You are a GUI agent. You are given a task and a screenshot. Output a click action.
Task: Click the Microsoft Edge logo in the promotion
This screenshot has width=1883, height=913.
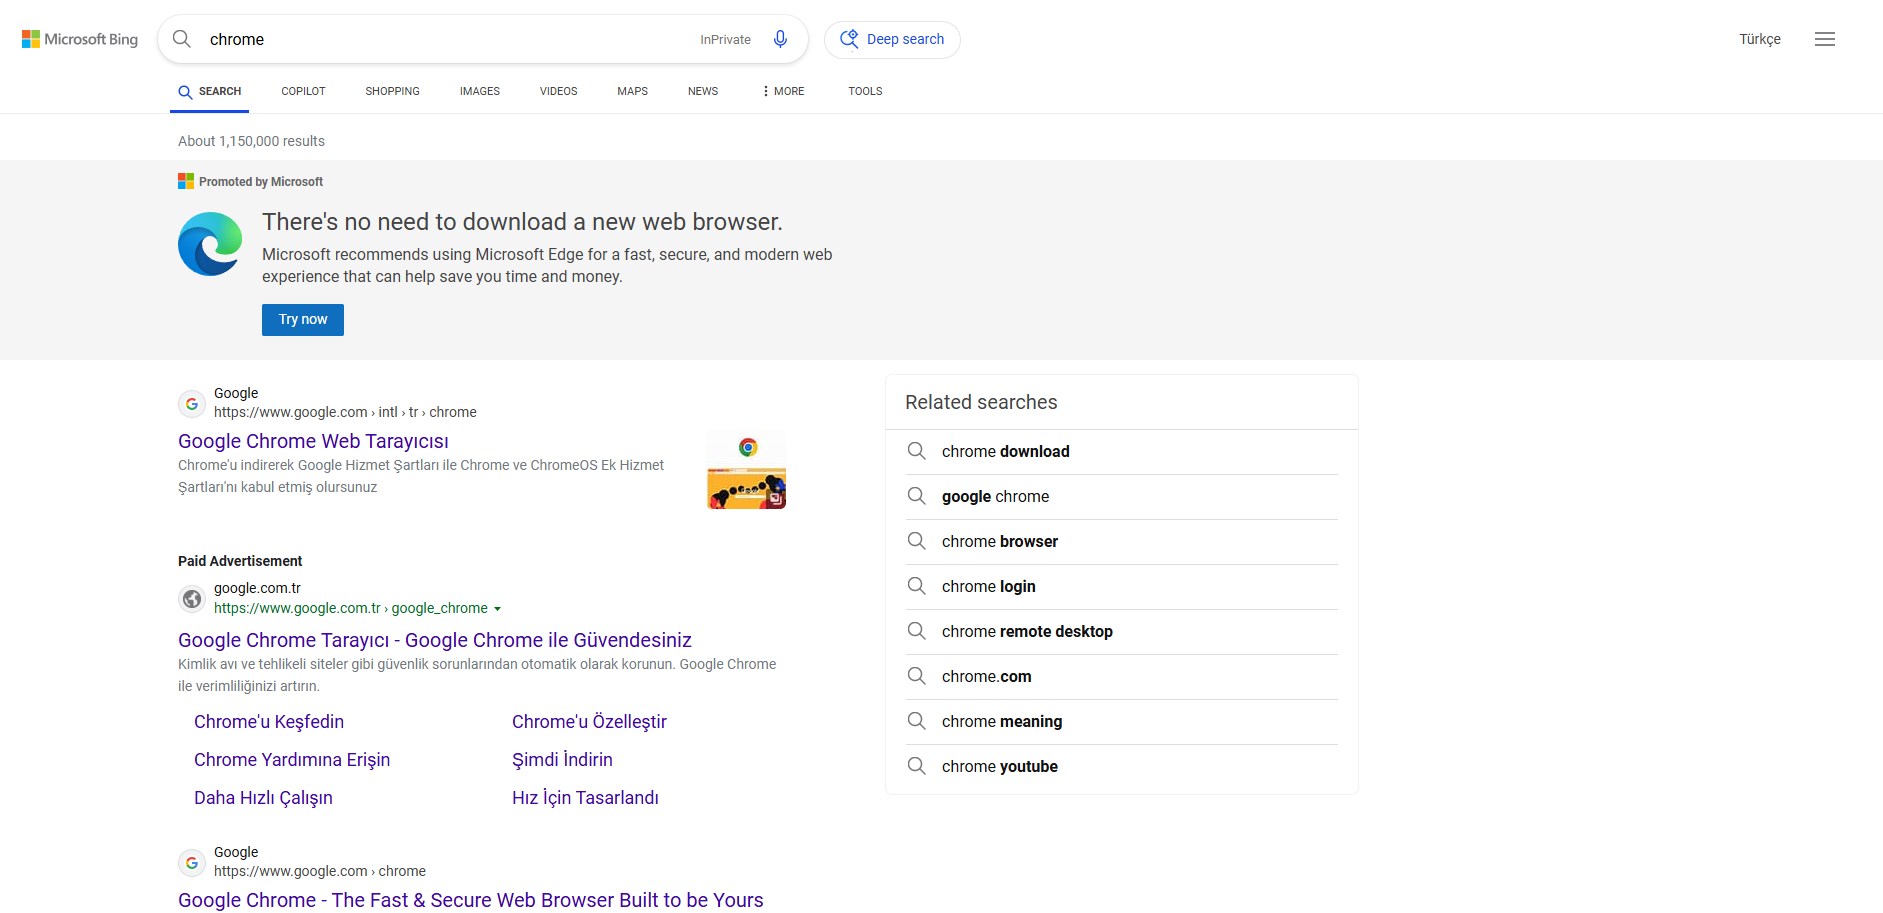pyautogui.click(x=210, y=244)
